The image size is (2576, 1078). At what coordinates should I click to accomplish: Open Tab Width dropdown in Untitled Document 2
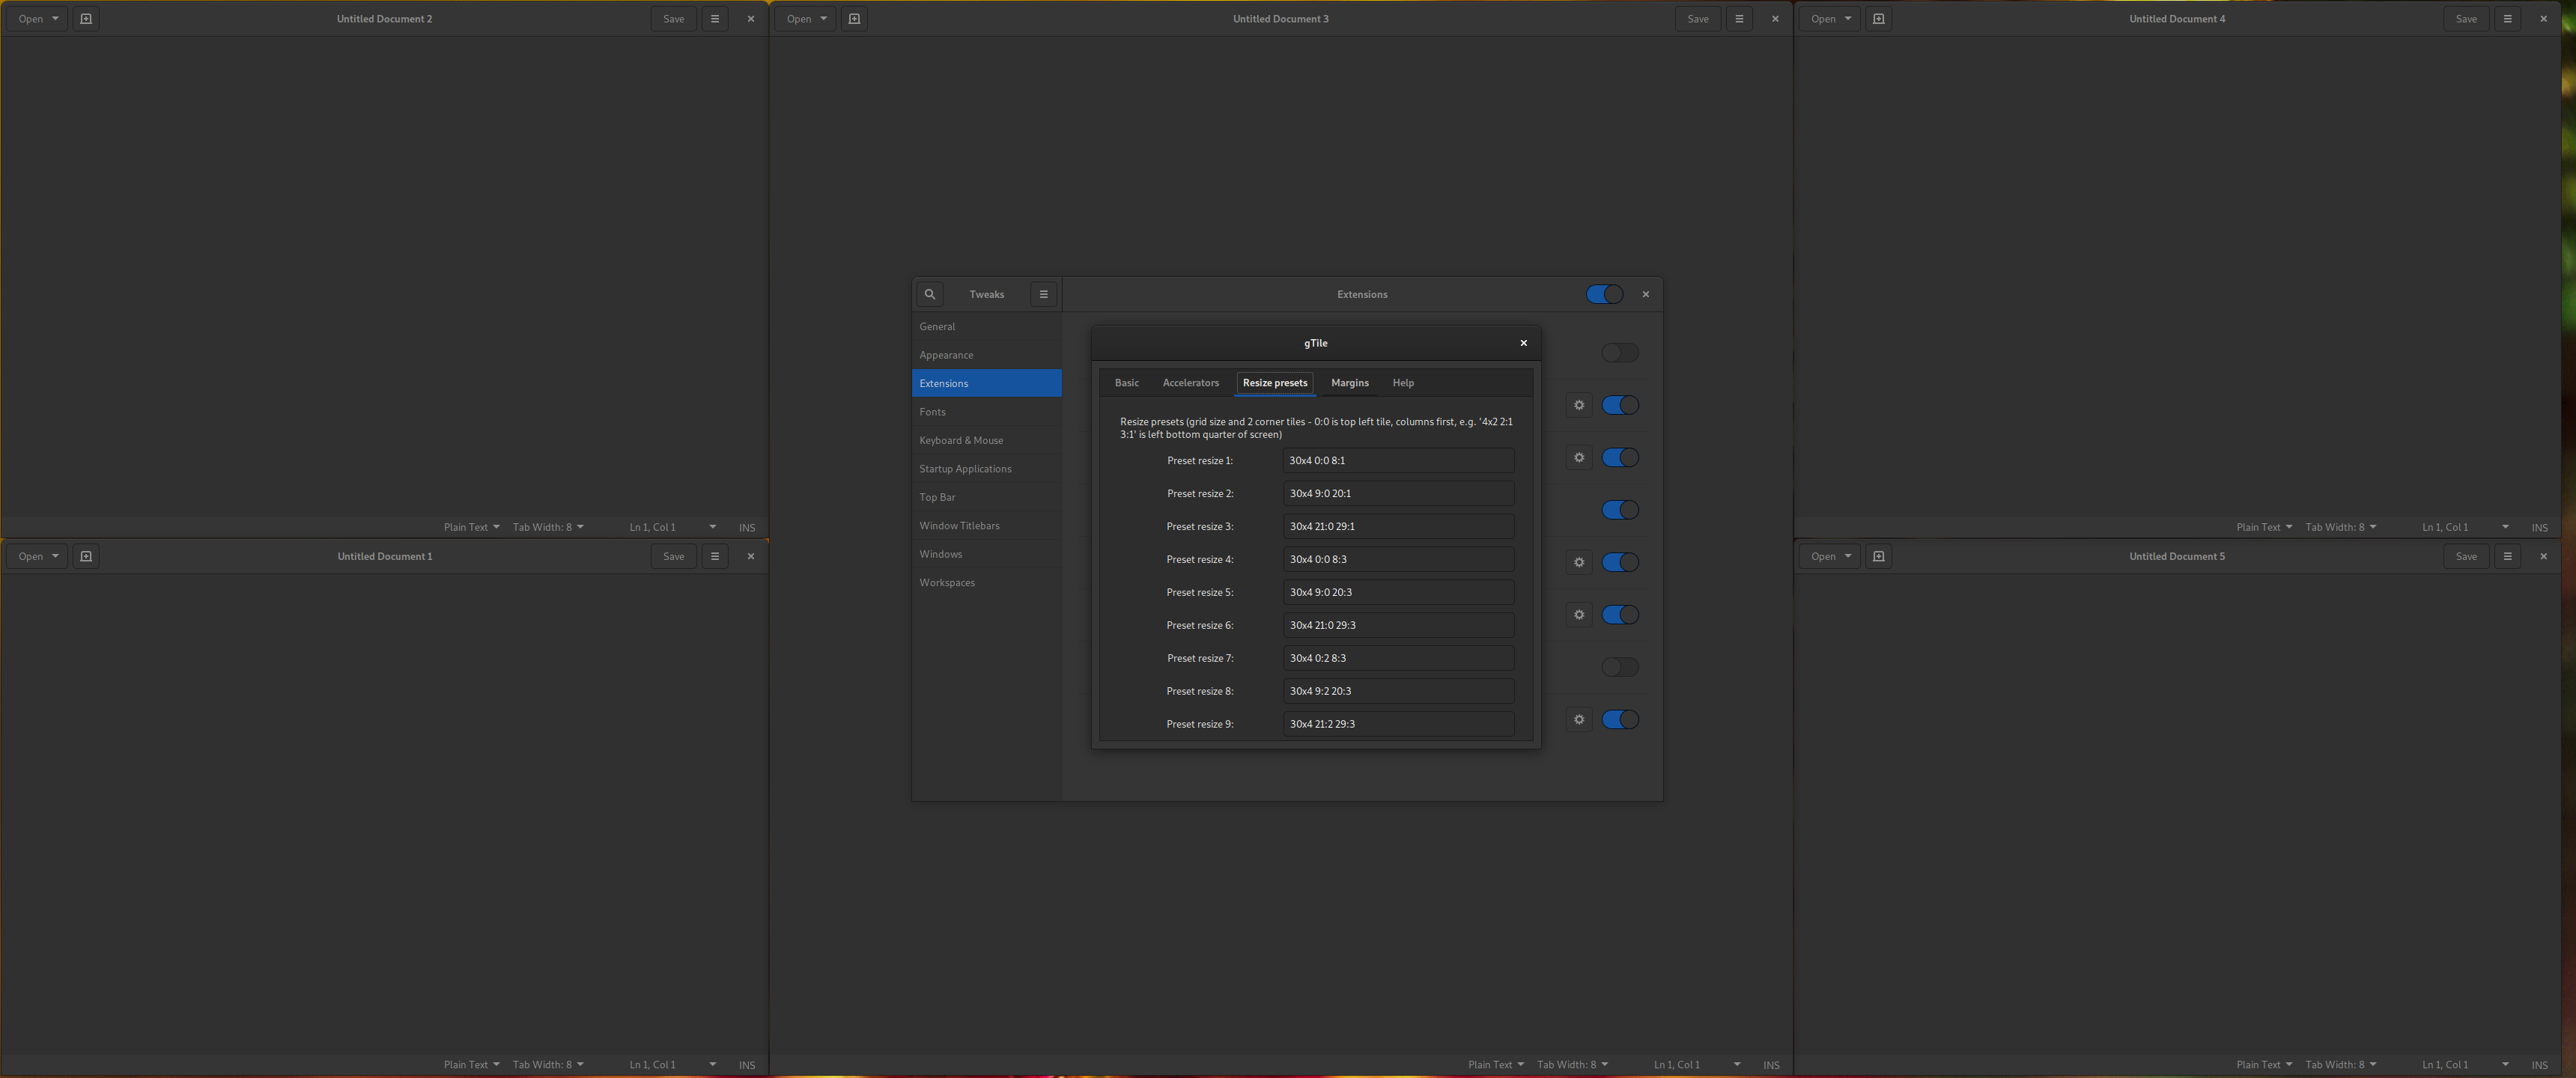tap(548, 527)
